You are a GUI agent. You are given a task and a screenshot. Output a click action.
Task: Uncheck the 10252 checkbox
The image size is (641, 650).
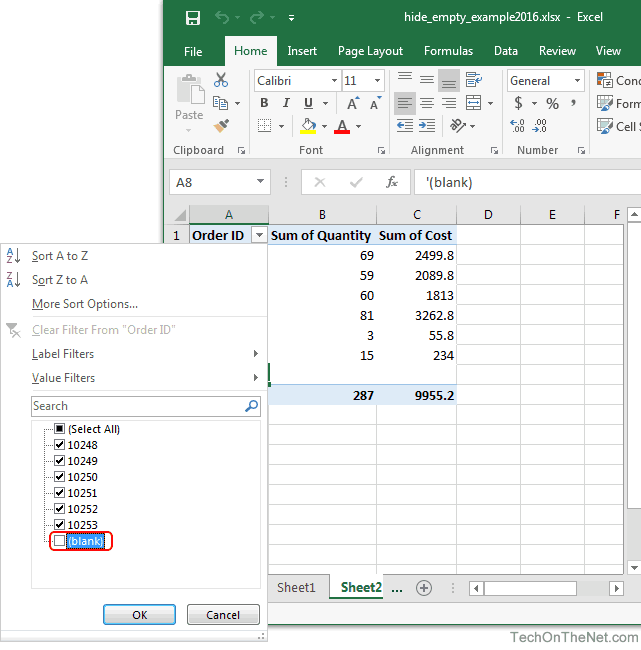click(x=60, y=509)
